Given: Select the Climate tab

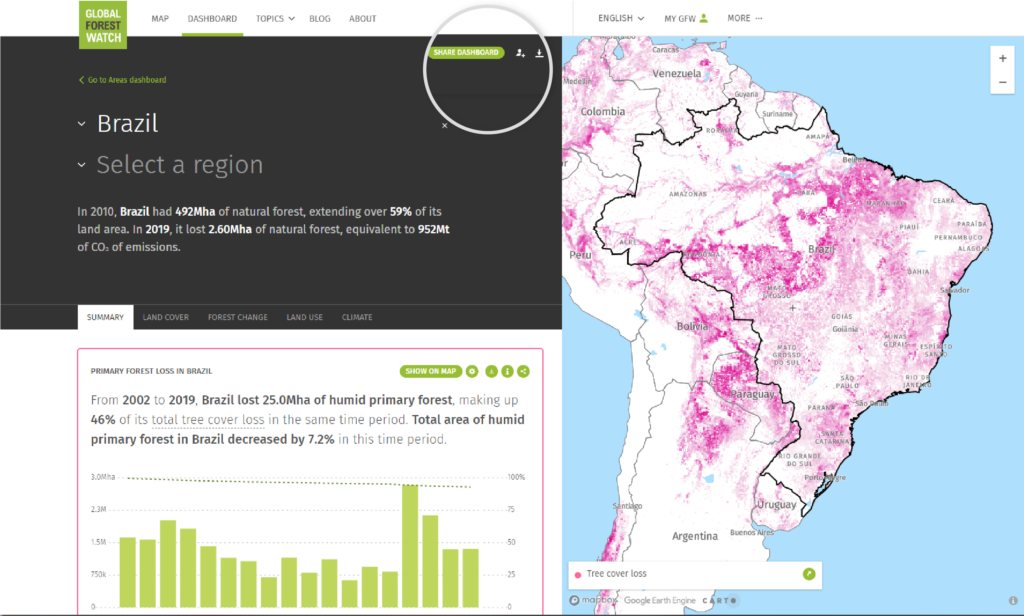Looking at the screenshot, I should (x=357, y=317).
